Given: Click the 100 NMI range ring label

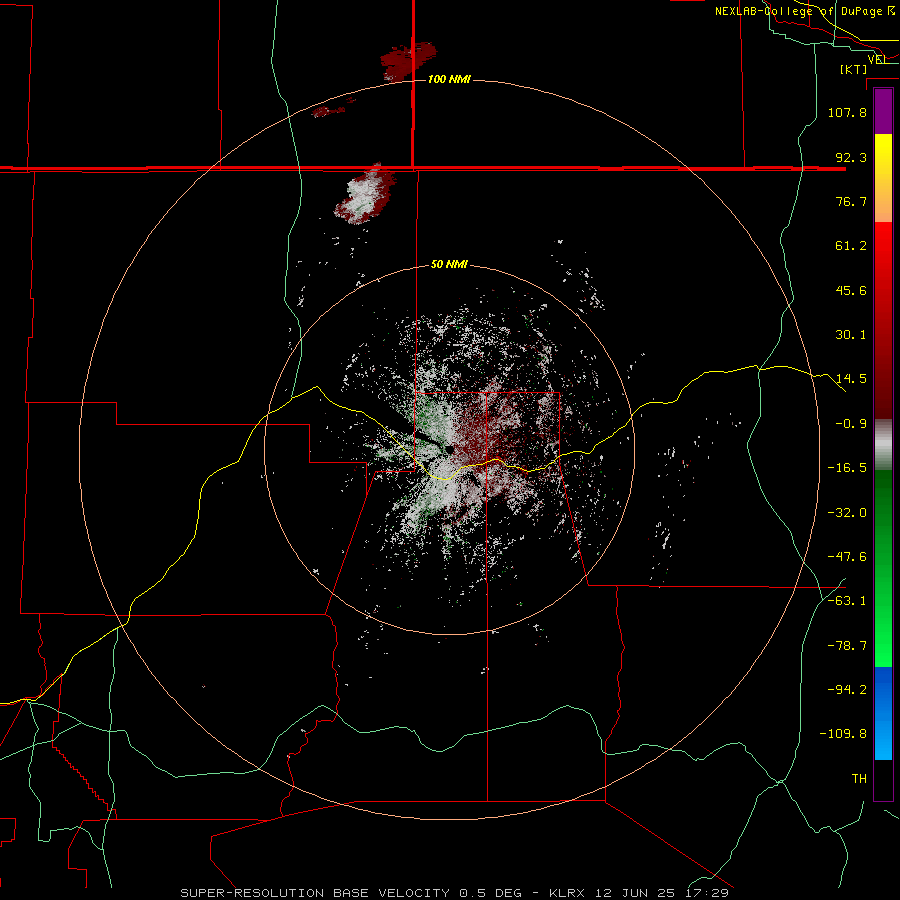Looking at the screenshot, I should [x=449, y=79].
